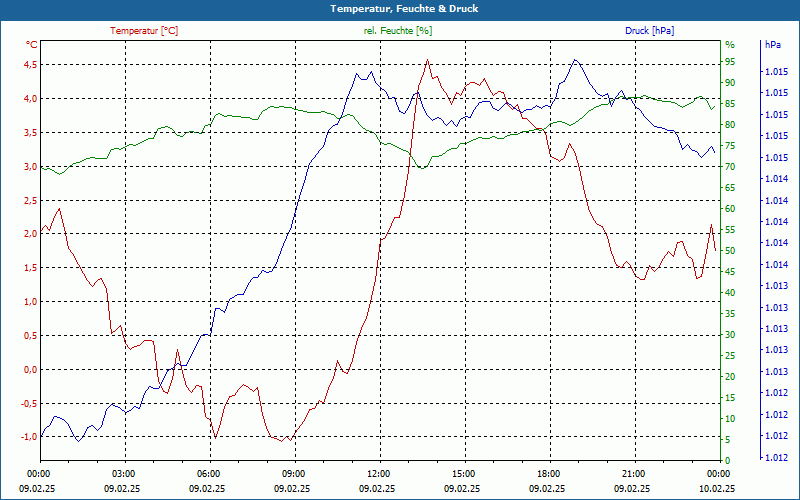Click the "1,5" temperature axis value
Screen dimensions: 800x500
(x=31, y=268)
